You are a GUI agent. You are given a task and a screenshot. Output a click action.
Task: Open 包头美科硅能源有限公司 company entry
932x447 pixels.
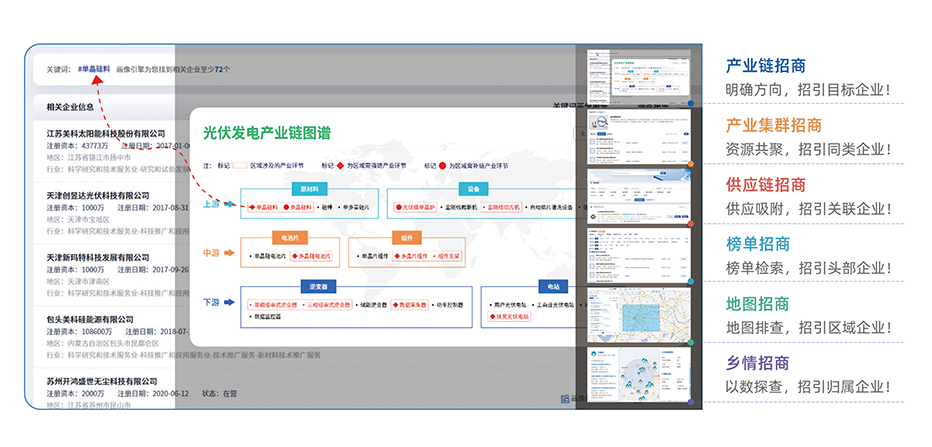point(91,319)
